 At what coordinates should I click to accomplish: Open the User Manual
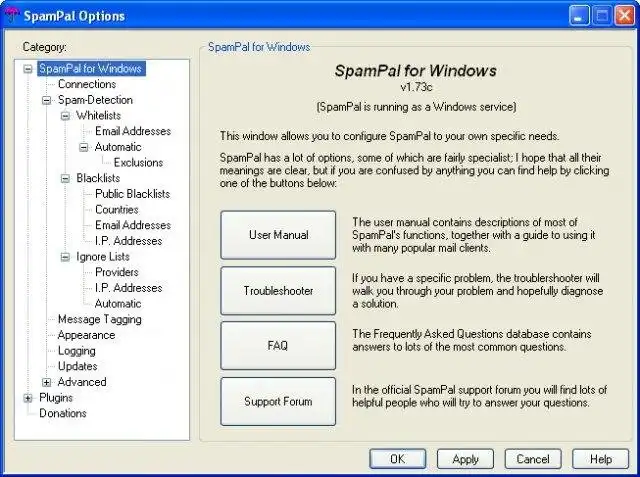pyautogui.click(x=278, y=235)
